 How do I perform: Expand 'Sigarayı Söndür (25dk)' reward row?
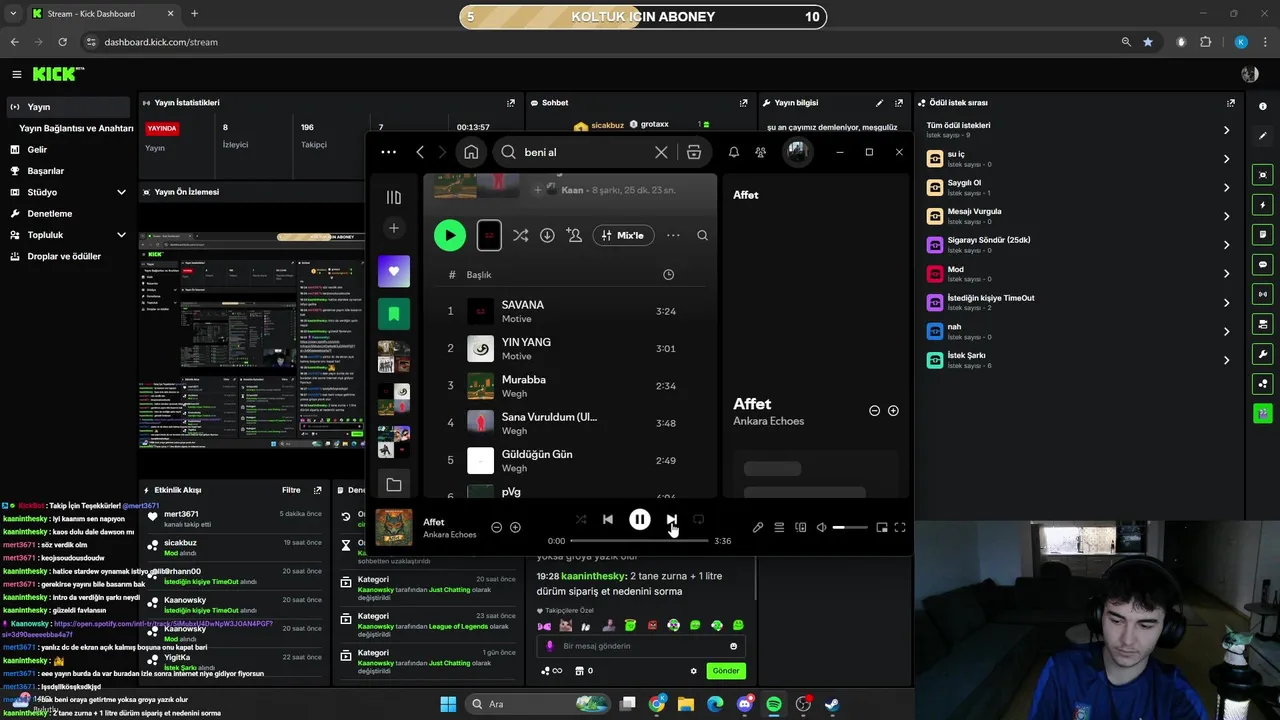click(1226, 245)
